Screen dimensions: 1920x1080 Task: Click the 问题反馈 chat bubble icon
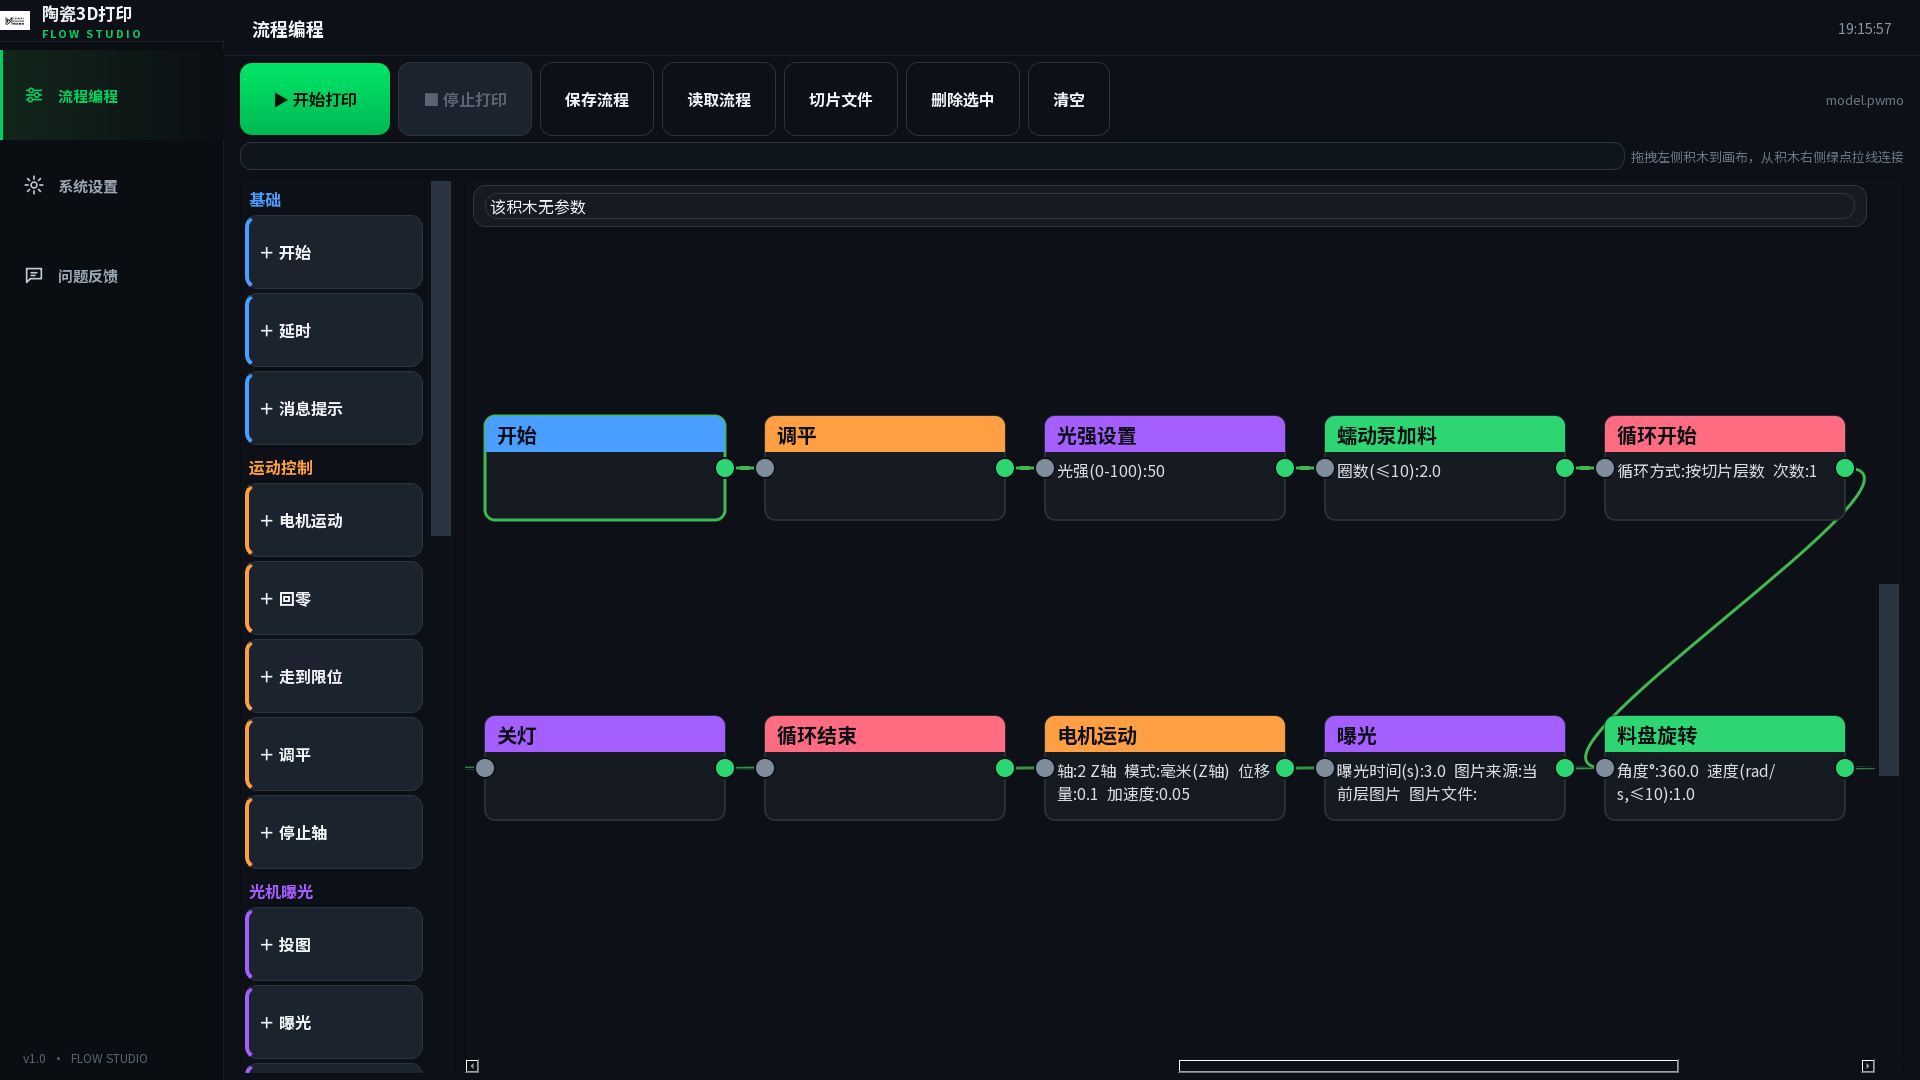click(x=34, y=275)
